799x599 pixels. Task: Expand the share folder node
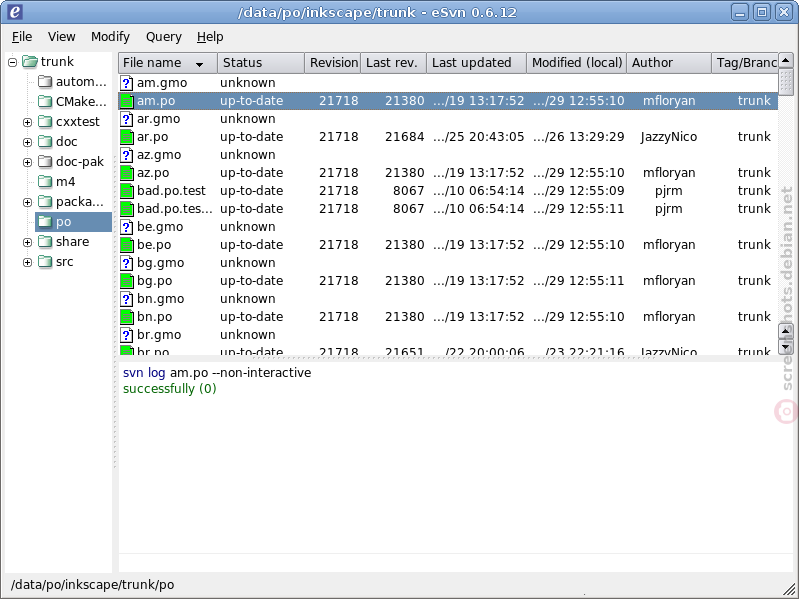click(x=28, y=242)
